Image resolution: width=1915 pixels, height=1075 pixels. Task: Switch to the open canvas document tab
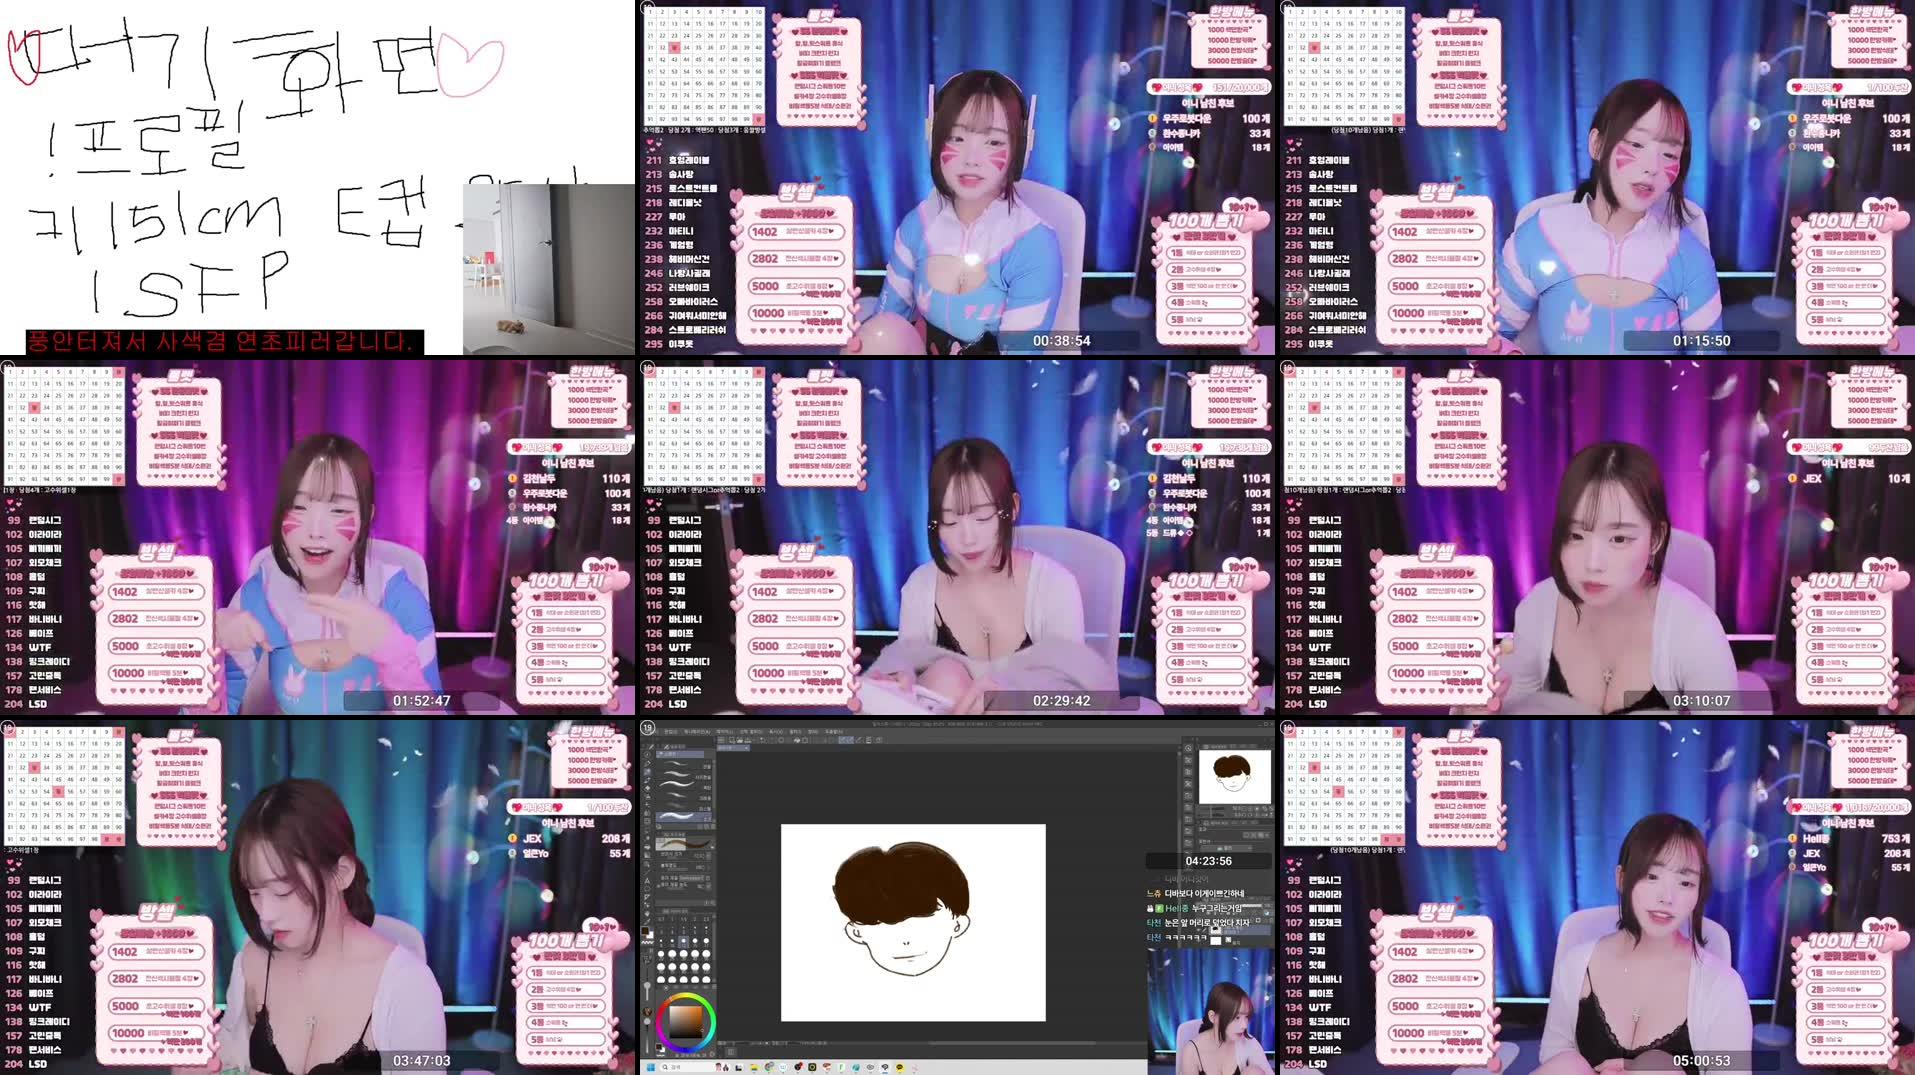[733, 748]
